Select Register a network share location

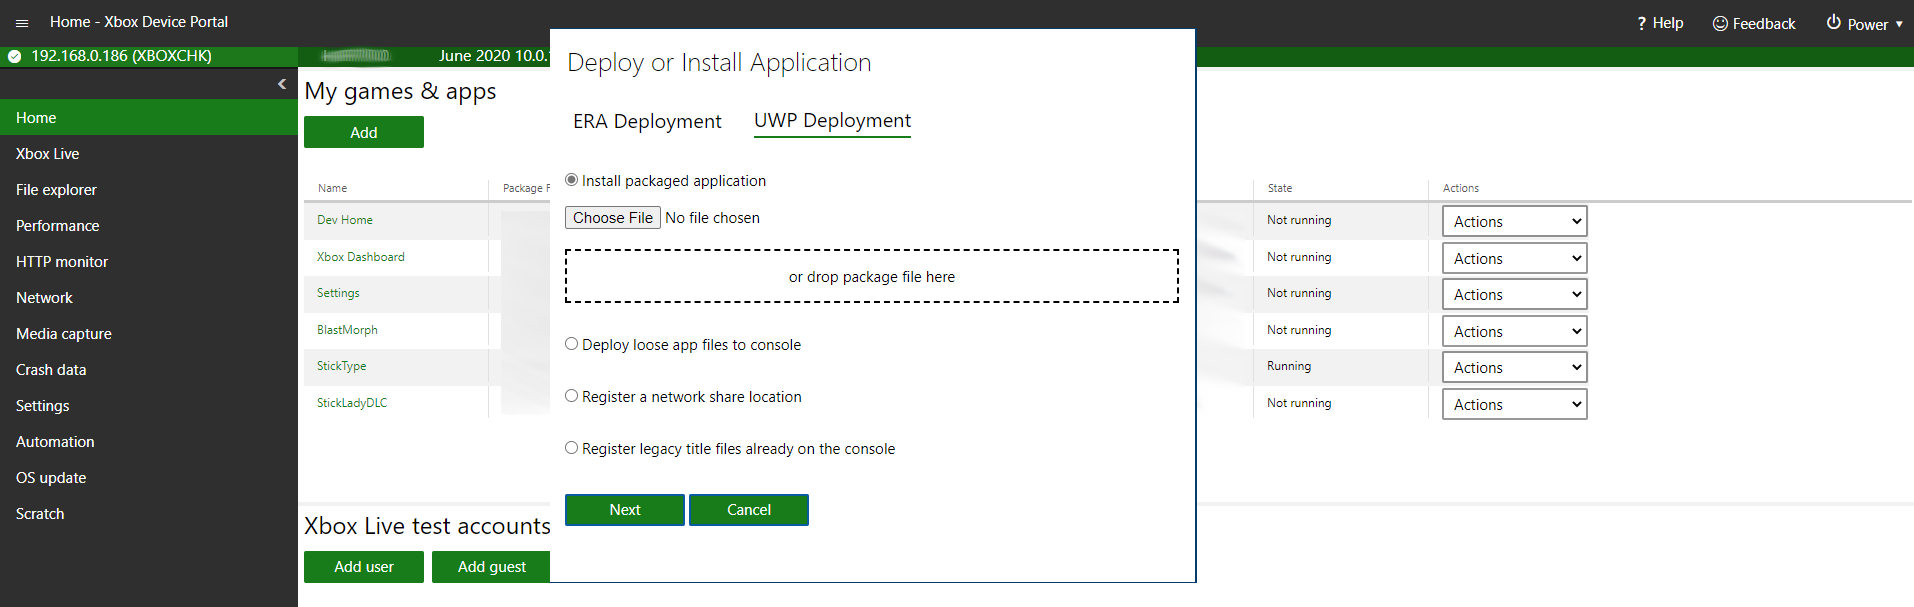point(572,396)
